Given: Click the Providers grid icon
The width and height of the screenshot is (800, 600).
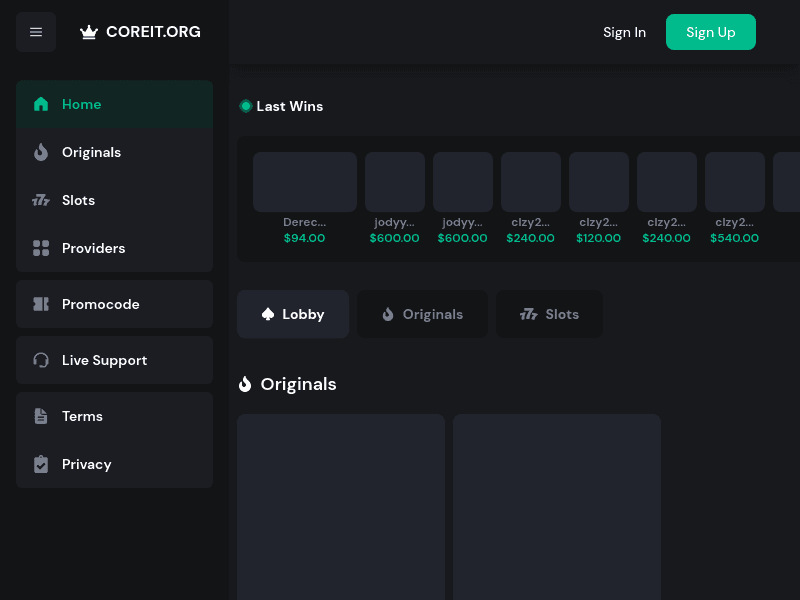Looking at the screenshot, I should pos(41,248).
